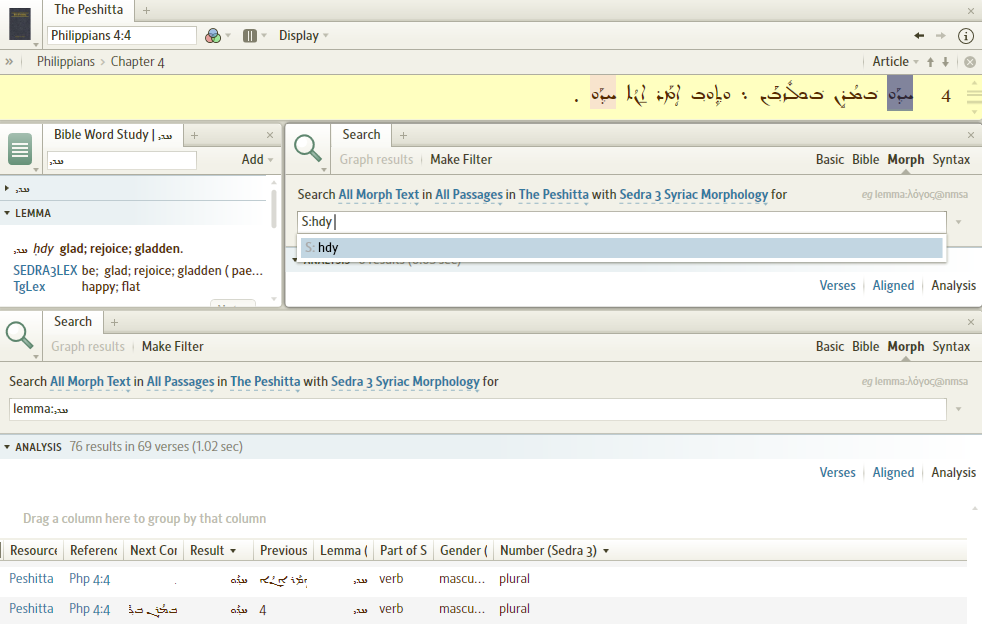Close the locator bar with circled X
The height and width of the screenshot is (624, 982).
969,61
